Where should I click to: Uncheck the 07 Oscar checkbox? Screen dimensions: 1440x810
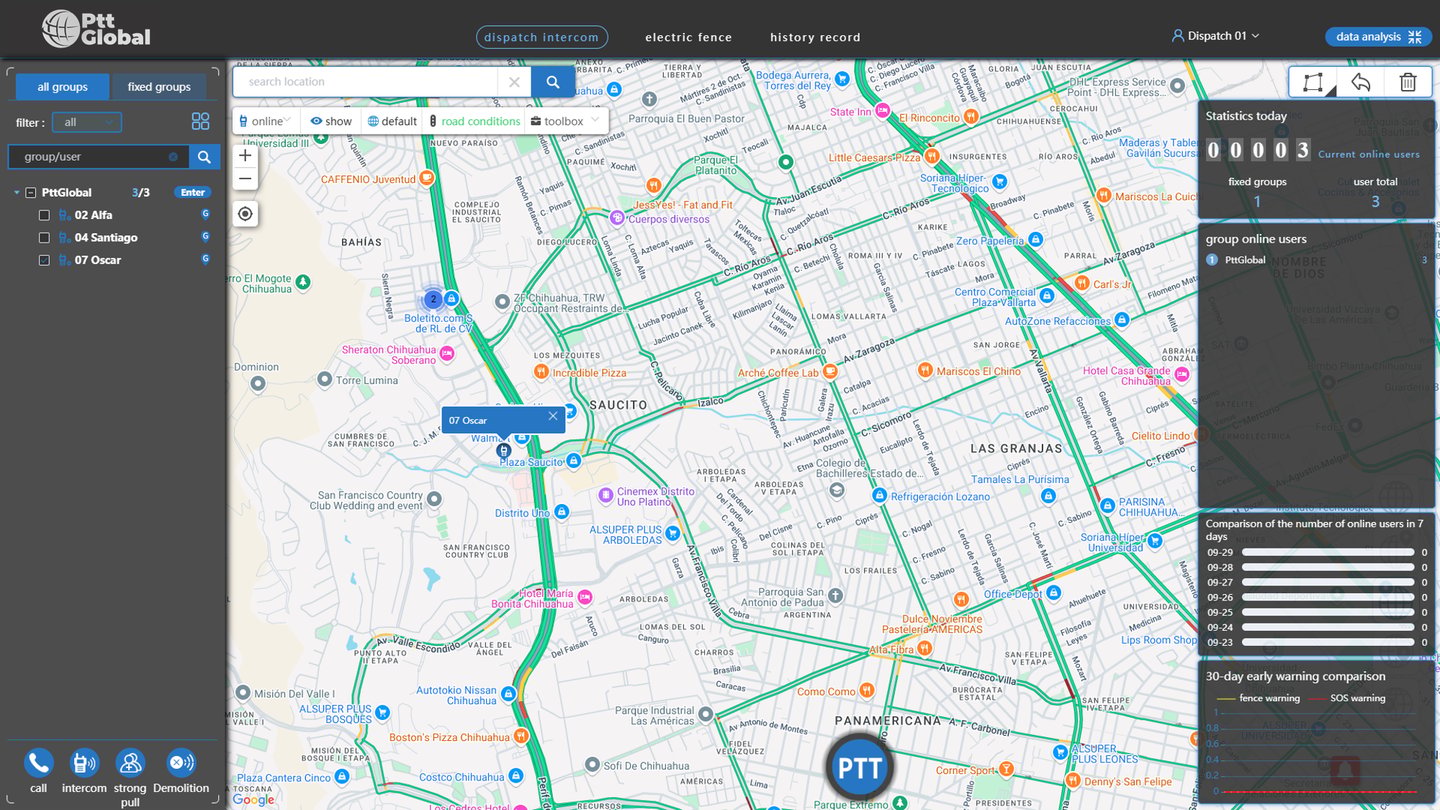tap(44, 260)
